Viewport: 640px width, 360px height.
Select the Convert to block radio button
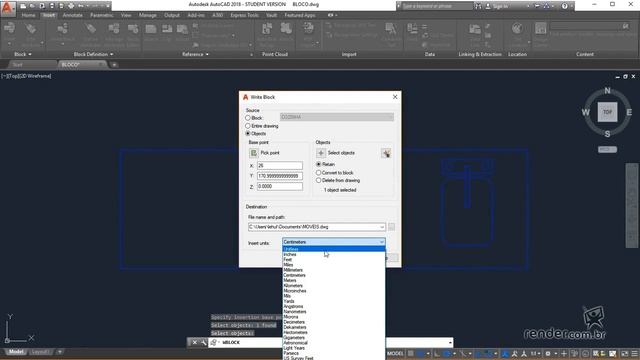point(319,173)
